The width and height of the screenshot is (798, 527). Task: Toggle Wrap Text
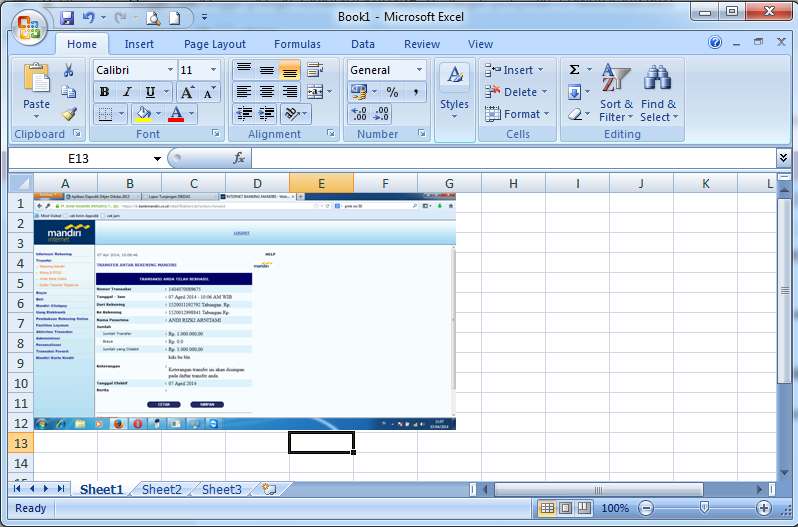316,70
